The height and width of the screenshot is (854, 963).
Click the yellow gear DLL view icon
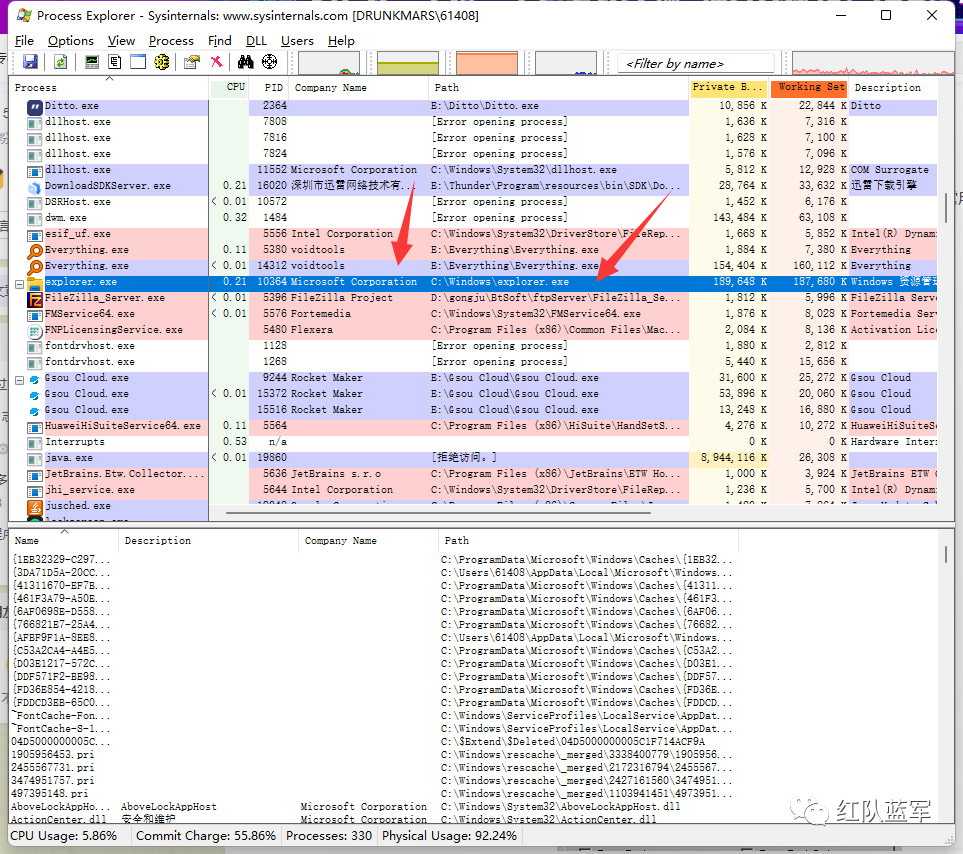pyautogui.click(x=162, y=61)
